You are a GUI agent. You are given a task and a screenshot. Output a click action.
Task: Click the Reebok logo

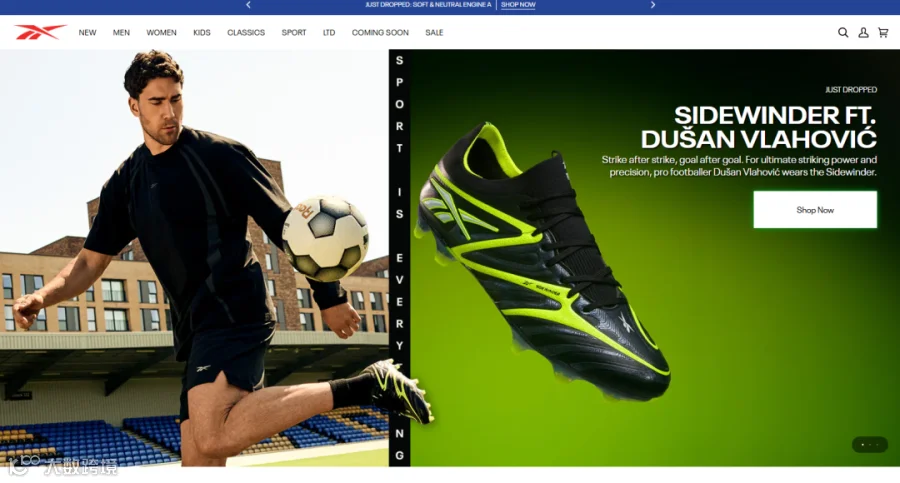[x=40, y=32]
